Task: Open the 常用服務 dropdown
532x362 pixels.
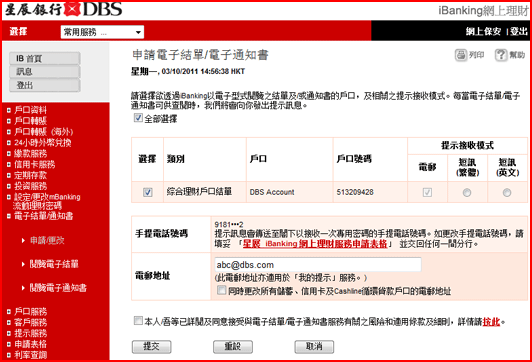Action: pos(102,32)
